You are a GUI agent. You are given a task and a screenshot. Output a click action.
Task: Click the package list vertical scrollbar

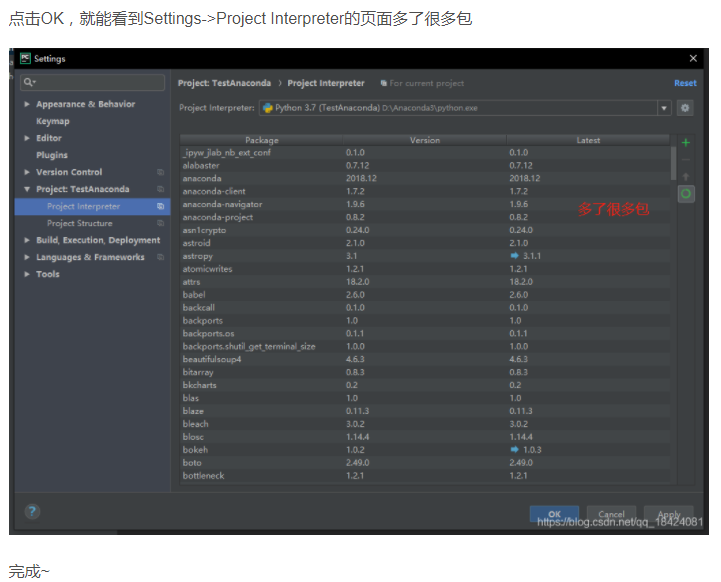click(x=673, y=164)
